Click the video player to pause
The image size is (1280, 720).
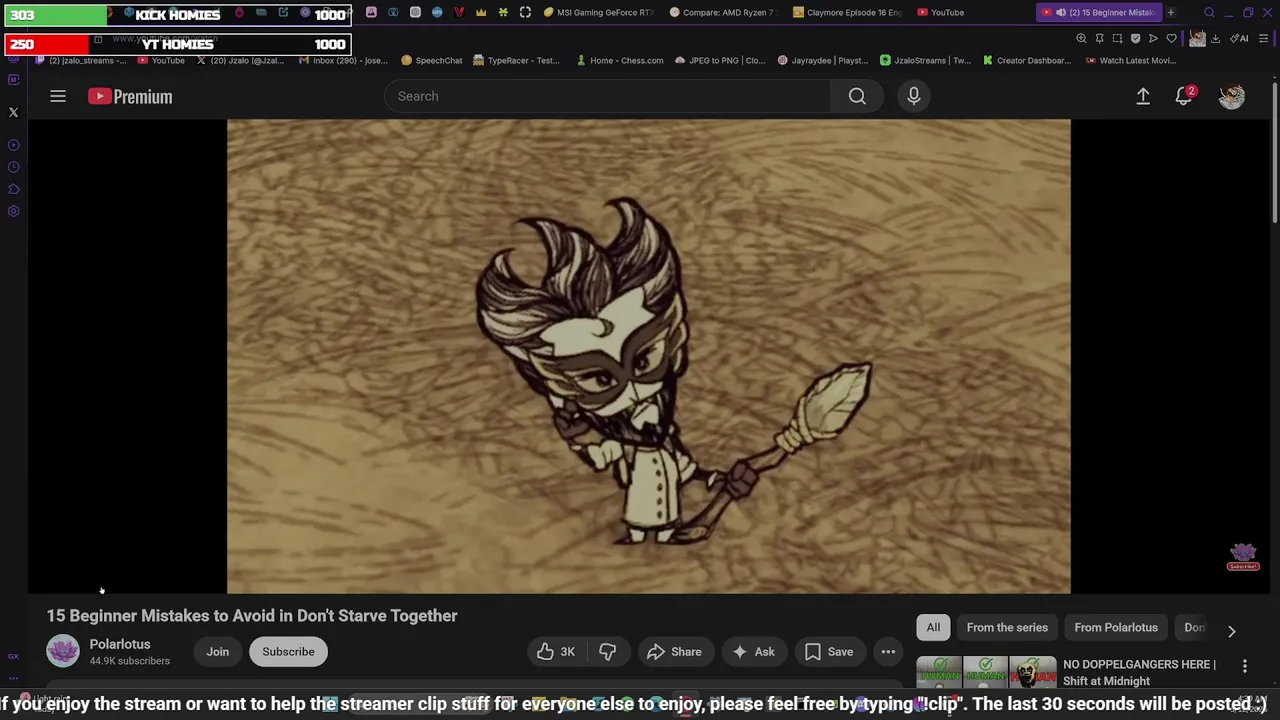pos(648,356)
